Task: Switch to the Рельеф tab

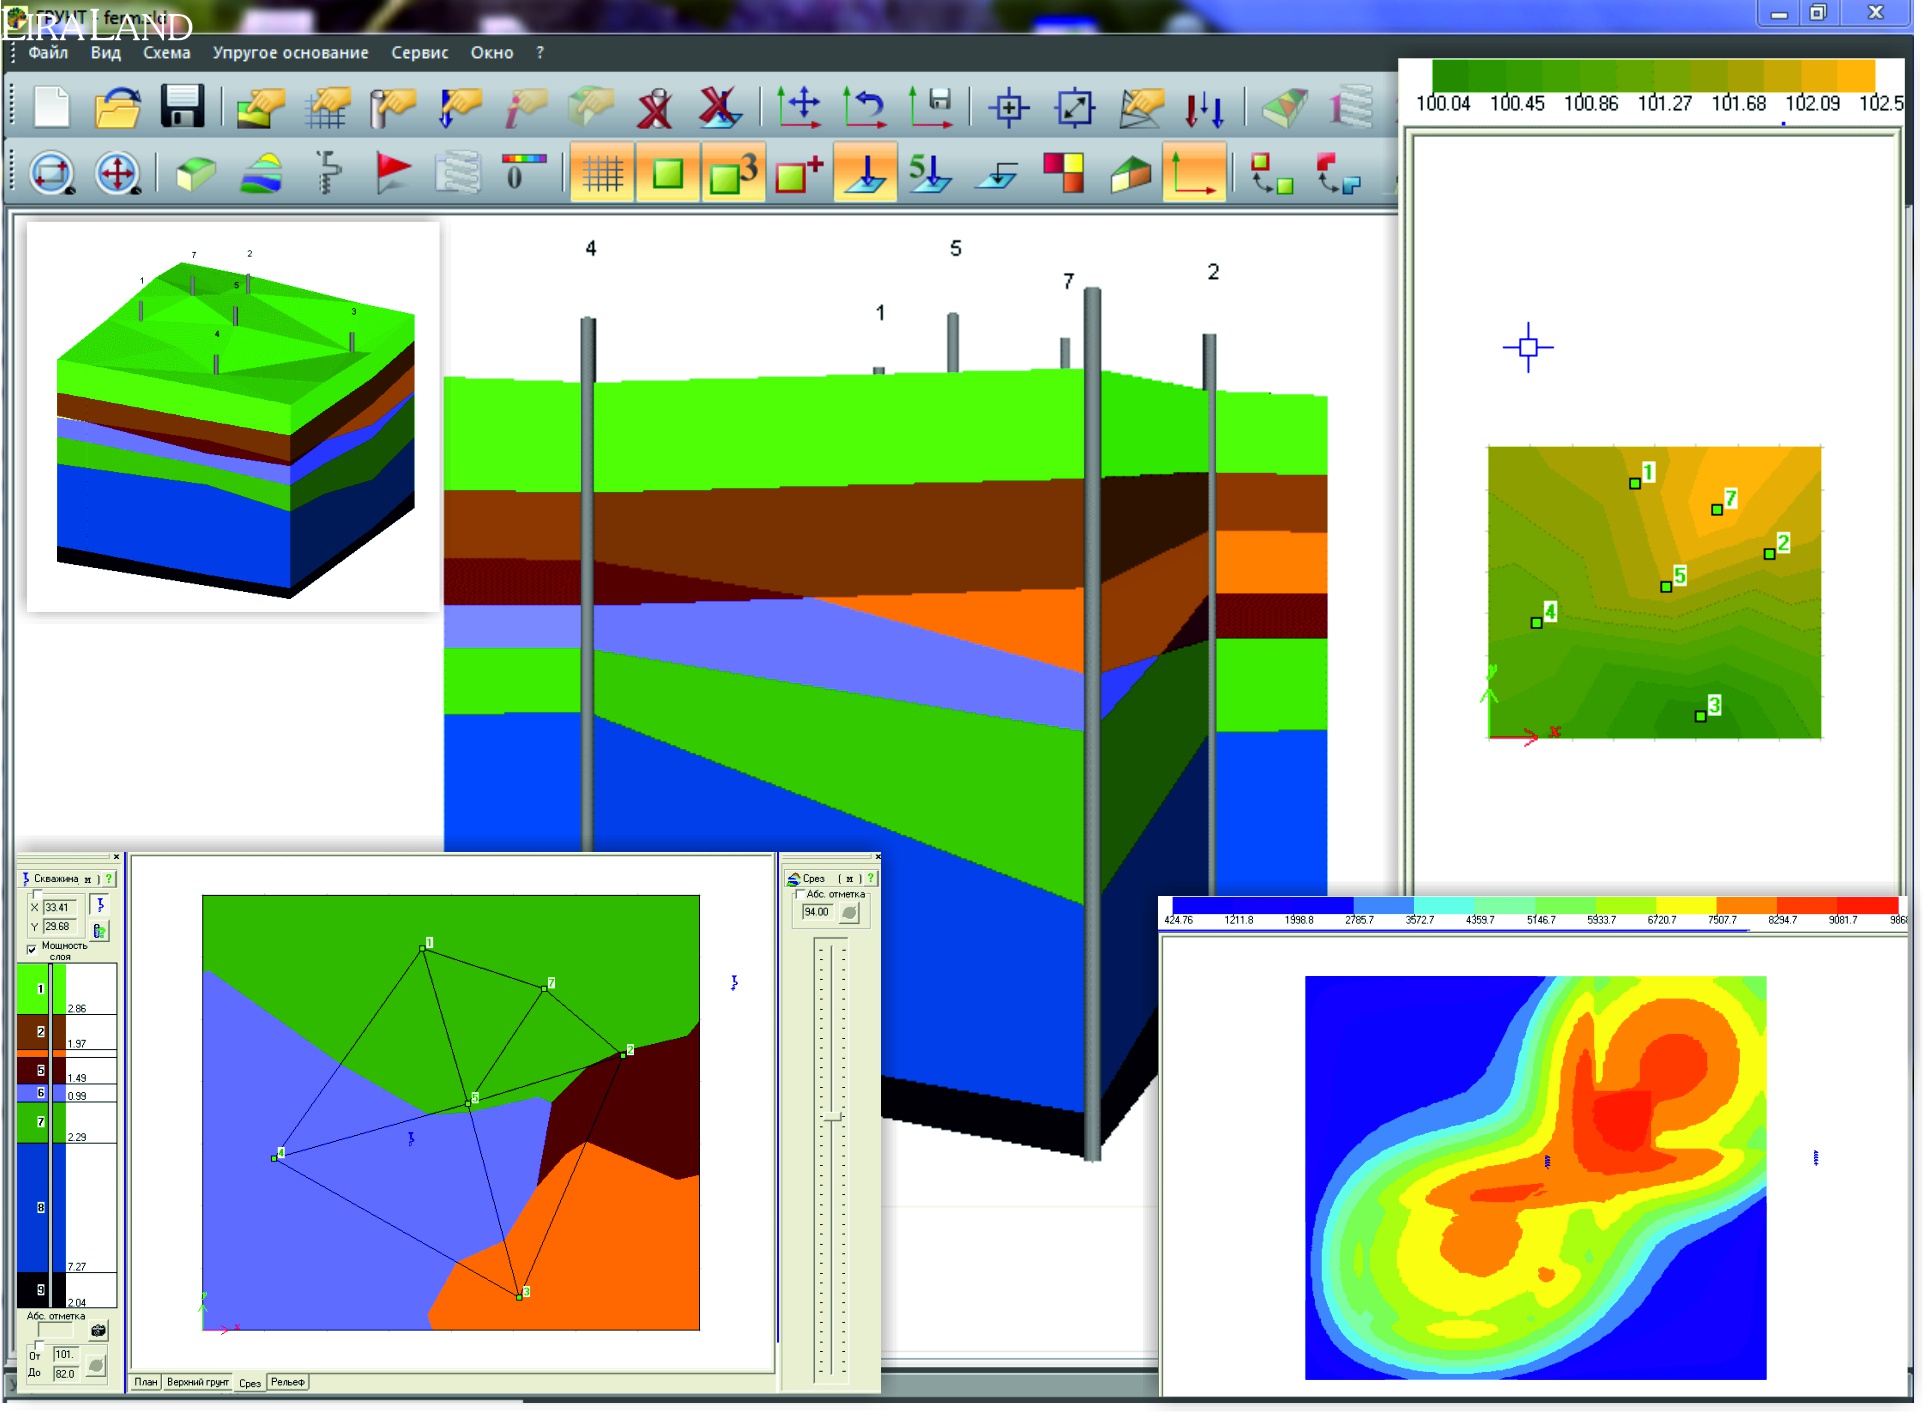Action: 288,1382
